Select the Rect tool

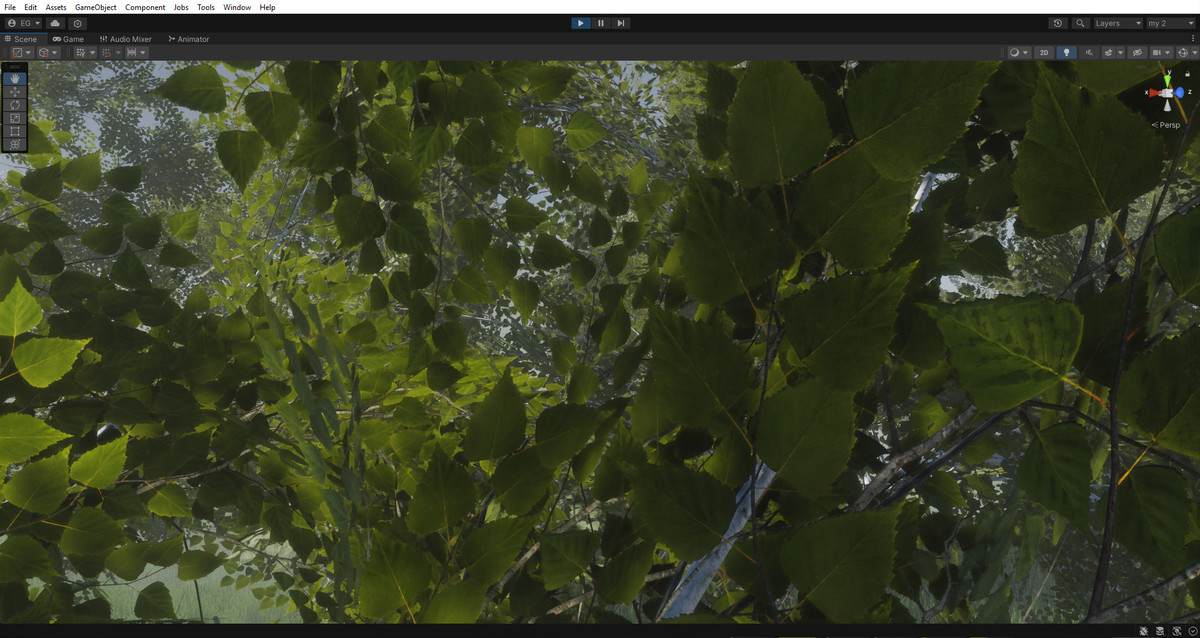(x=15, y=131)
